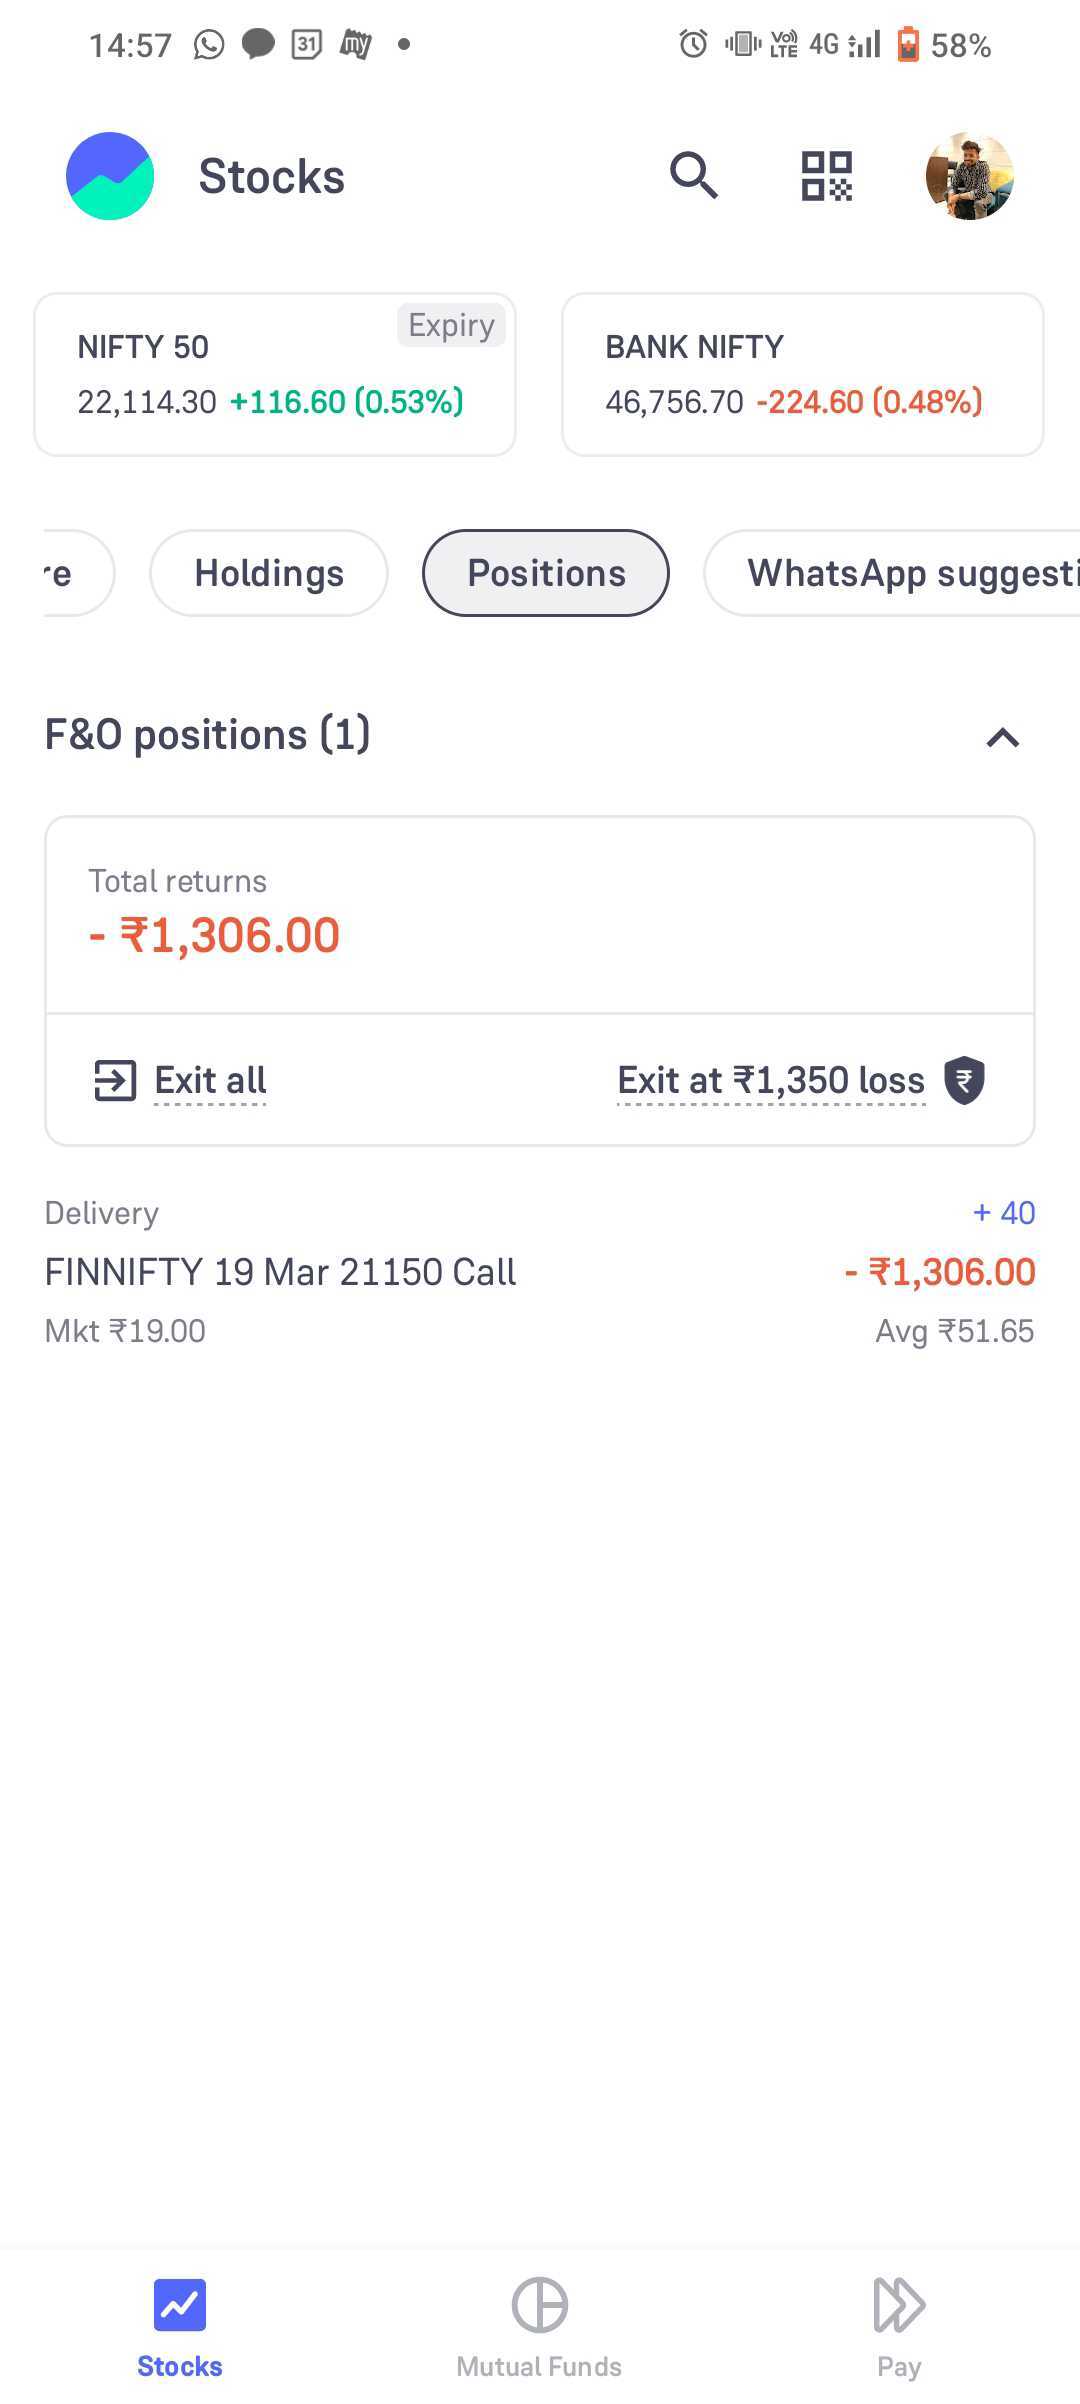Collapse the F&O positions section chevron
1080x2404 pixels.
[x=1003, y=738]
